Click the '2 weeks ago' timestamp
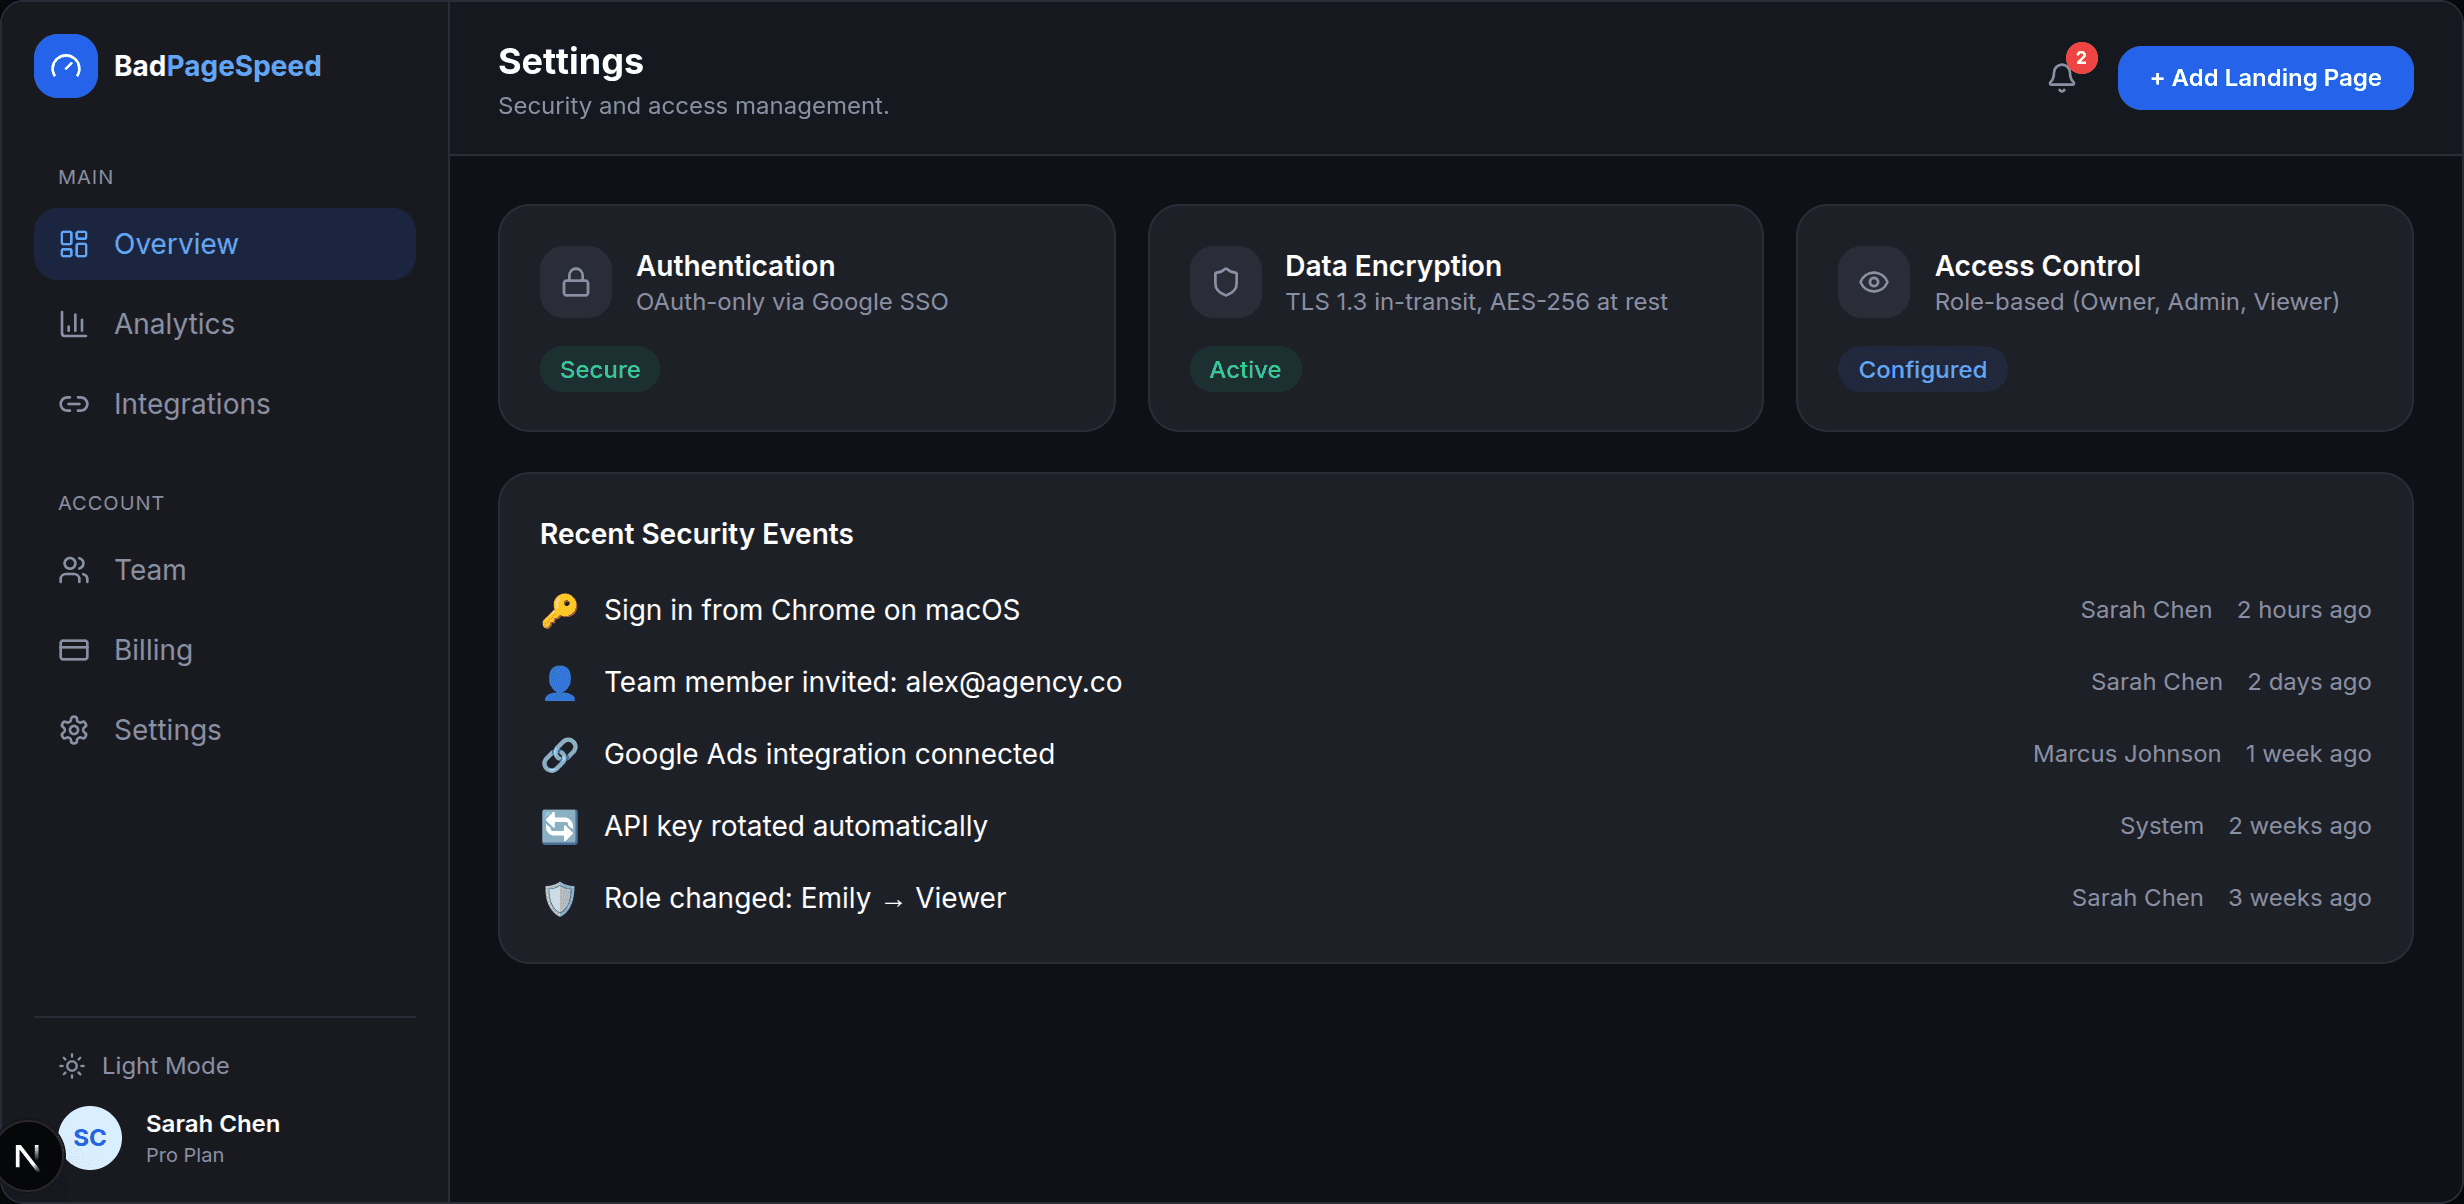 pos(2300,826)
